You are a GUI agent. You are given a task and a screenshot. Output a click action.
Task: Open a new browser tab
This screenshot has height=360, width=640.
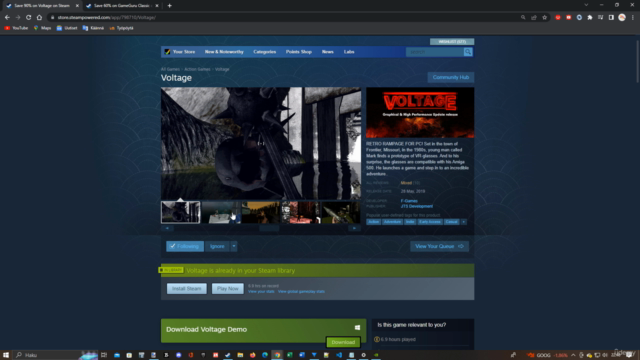tap(169, 6)
